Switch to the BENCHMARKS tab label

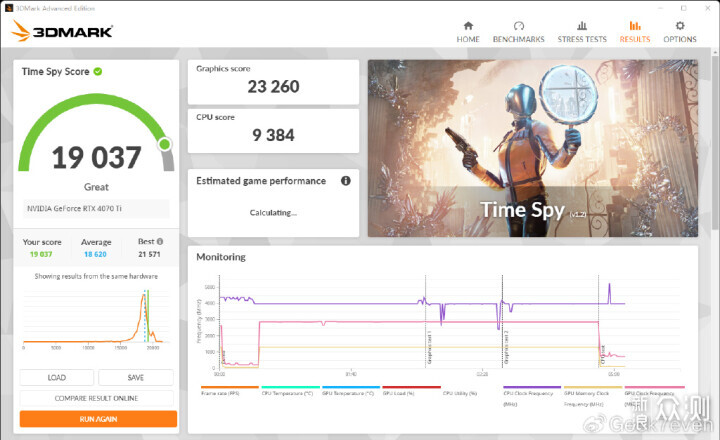518,39
